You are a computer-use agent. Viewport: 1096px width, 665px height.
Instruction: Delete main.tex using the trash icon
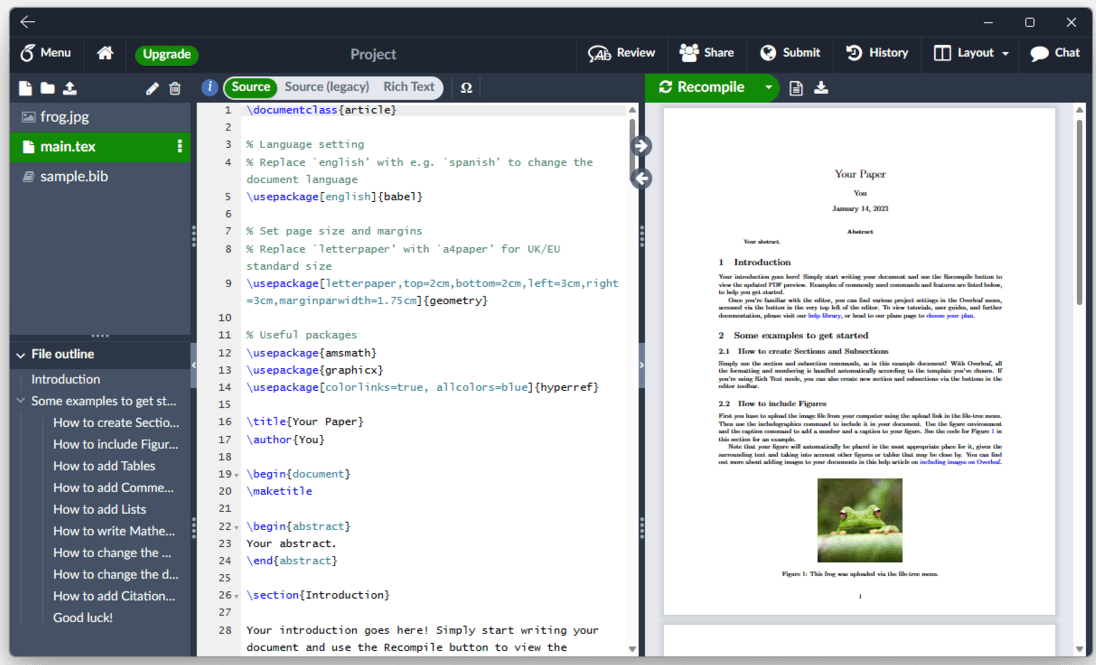point(175,88)
